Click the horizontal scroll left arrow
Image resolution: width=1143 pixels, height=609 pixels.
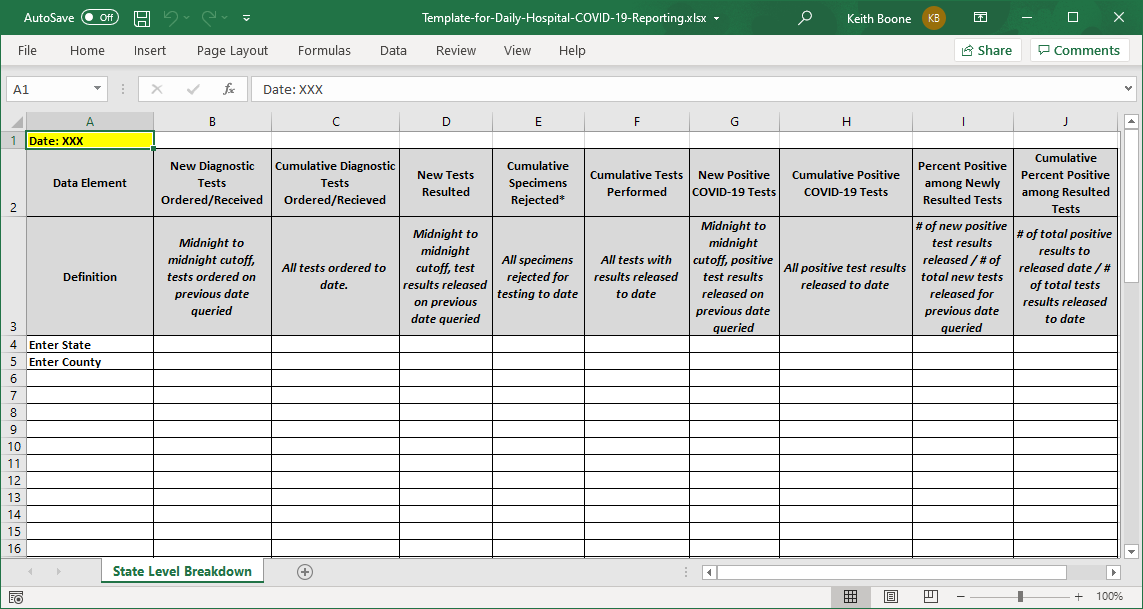[709, 572]
